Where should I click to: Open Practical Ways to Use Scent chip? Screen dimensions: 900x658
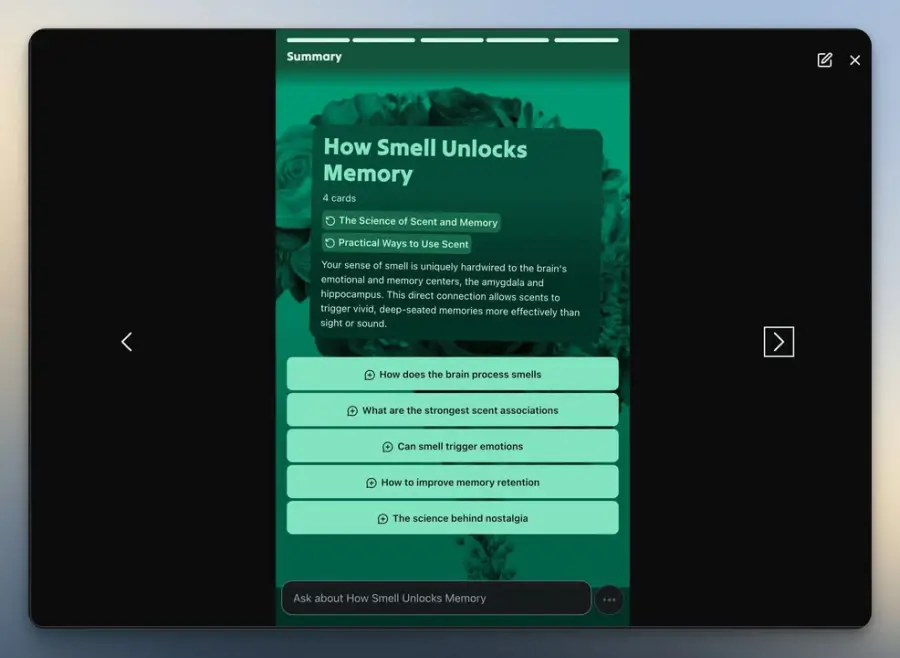pyautogui.click(x=397, y=243)
